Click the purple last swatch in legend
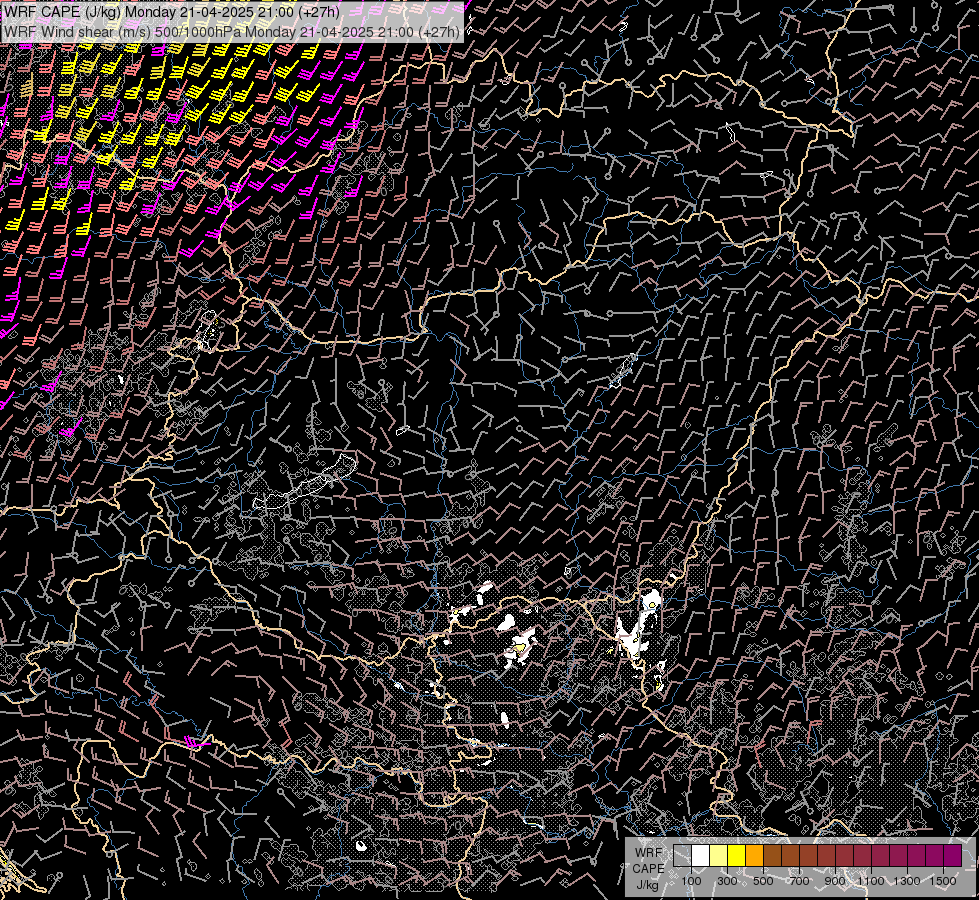This screenshot has height=900, width=979. click(x=953, y=856)
